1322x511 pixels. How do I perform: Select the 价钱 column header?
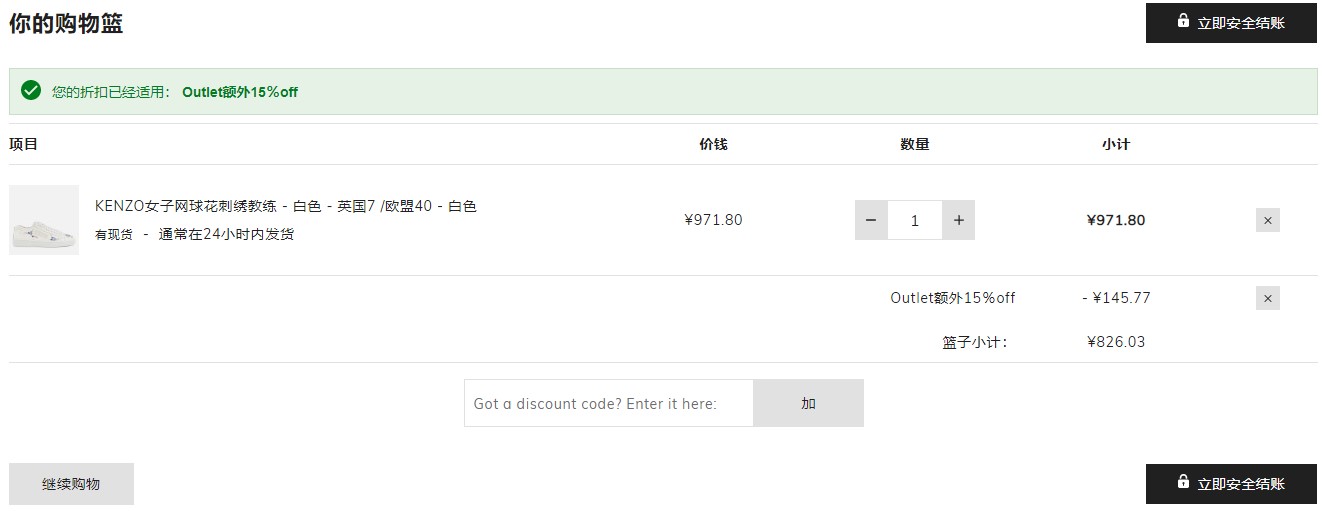[714, 144]
